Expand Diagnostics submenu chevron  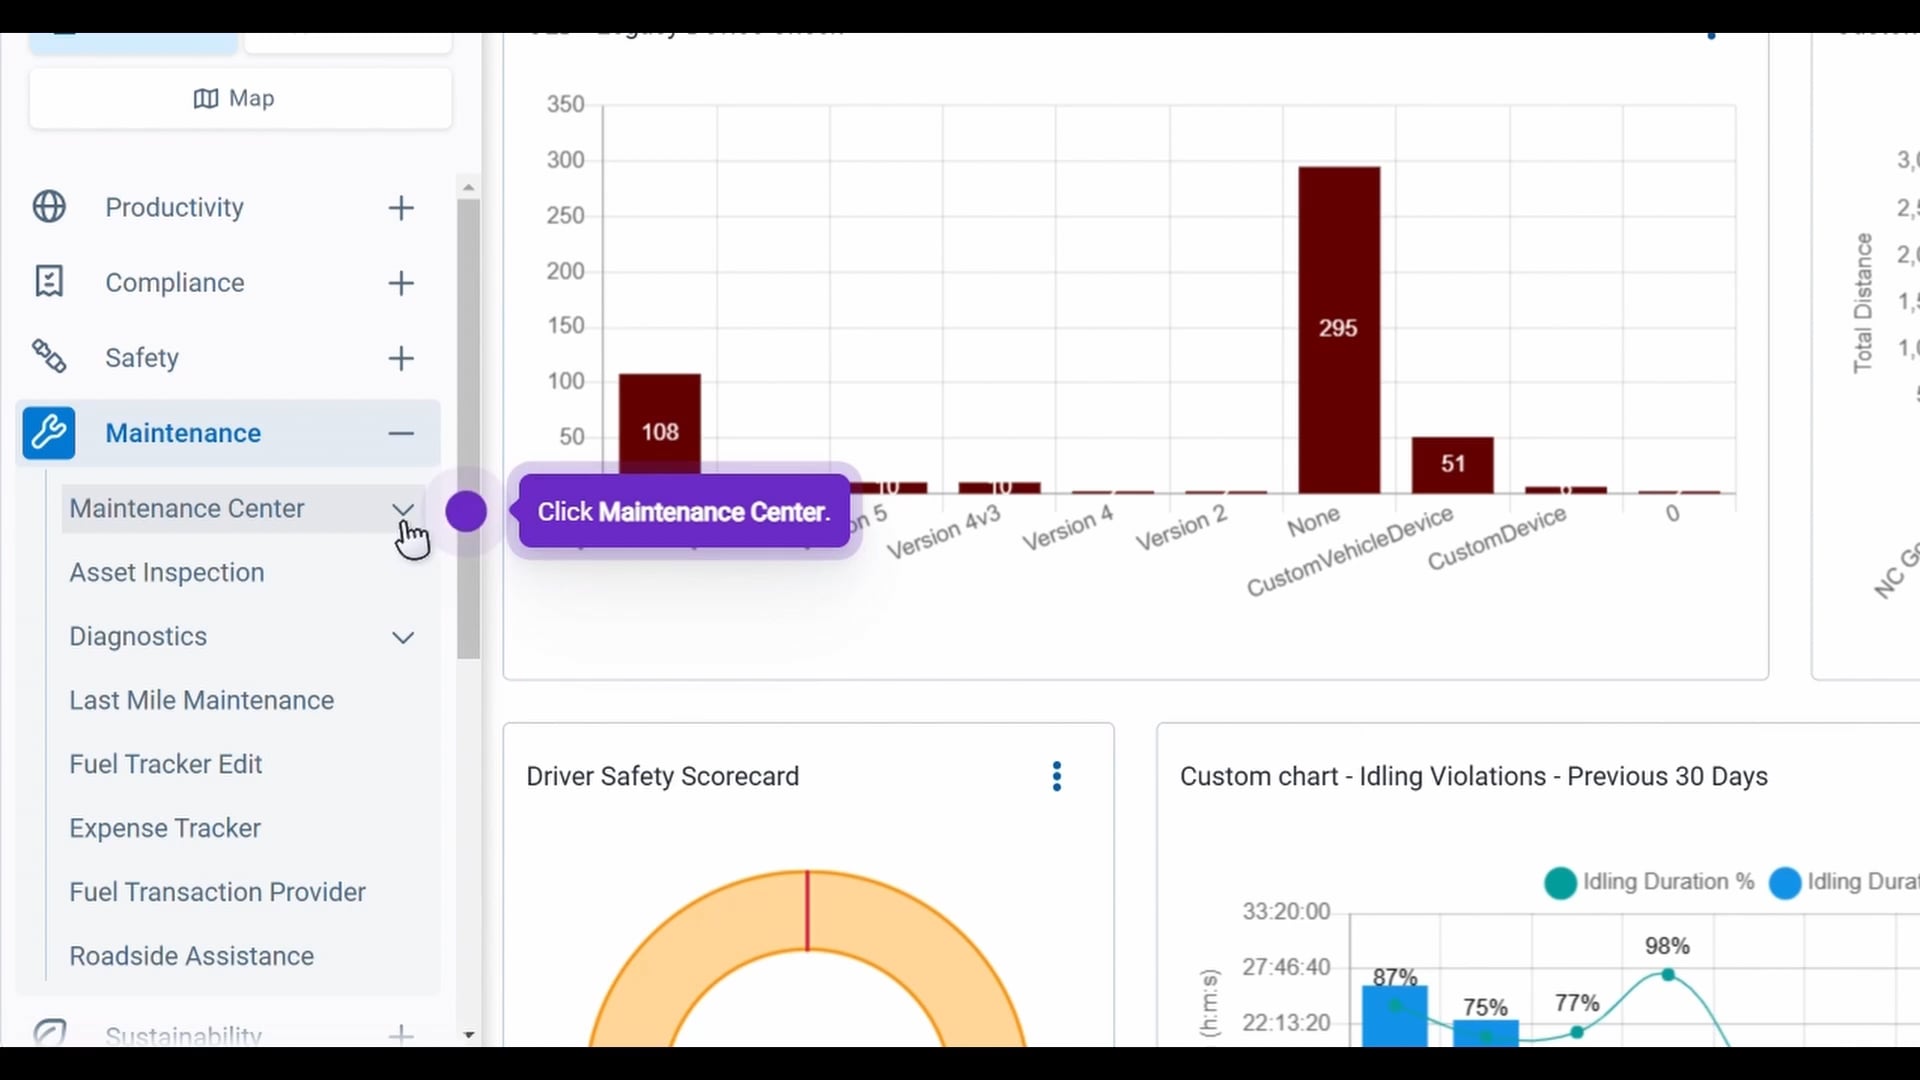[403, 638]
